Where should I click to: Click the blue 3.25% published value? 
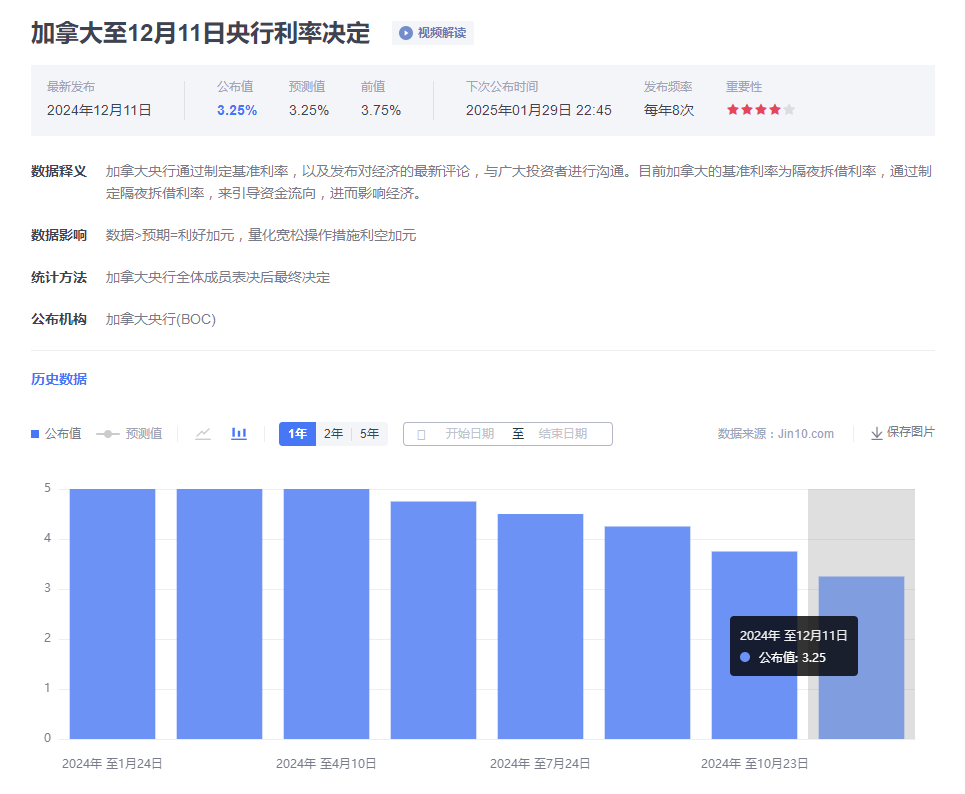click(x=237, y=110)
